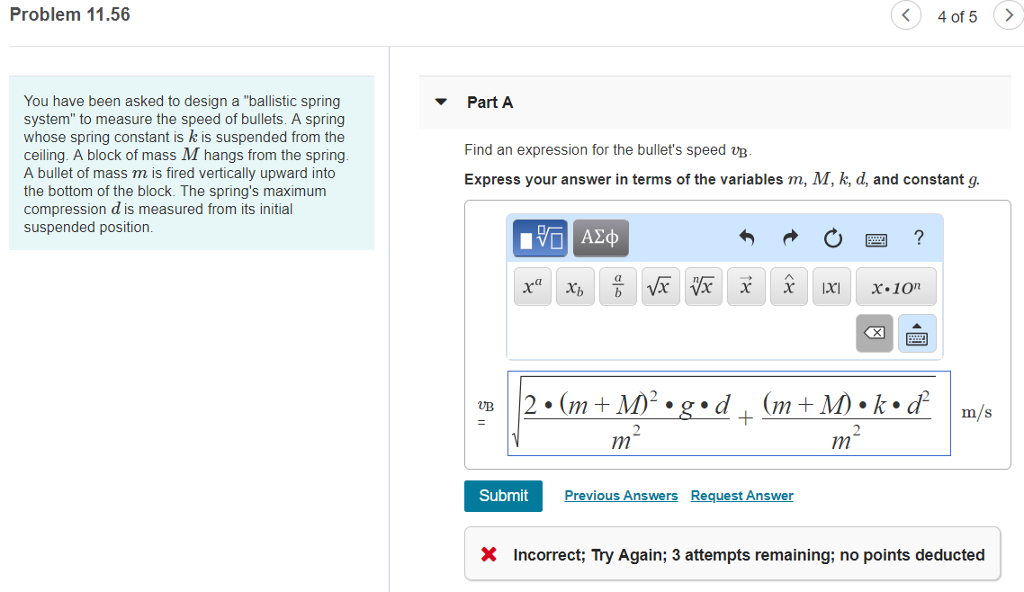Image resolution: width=1024 pixels, height=592 pixels.
Task: Open equation editor help via question mark
Action: pos(918,237)
